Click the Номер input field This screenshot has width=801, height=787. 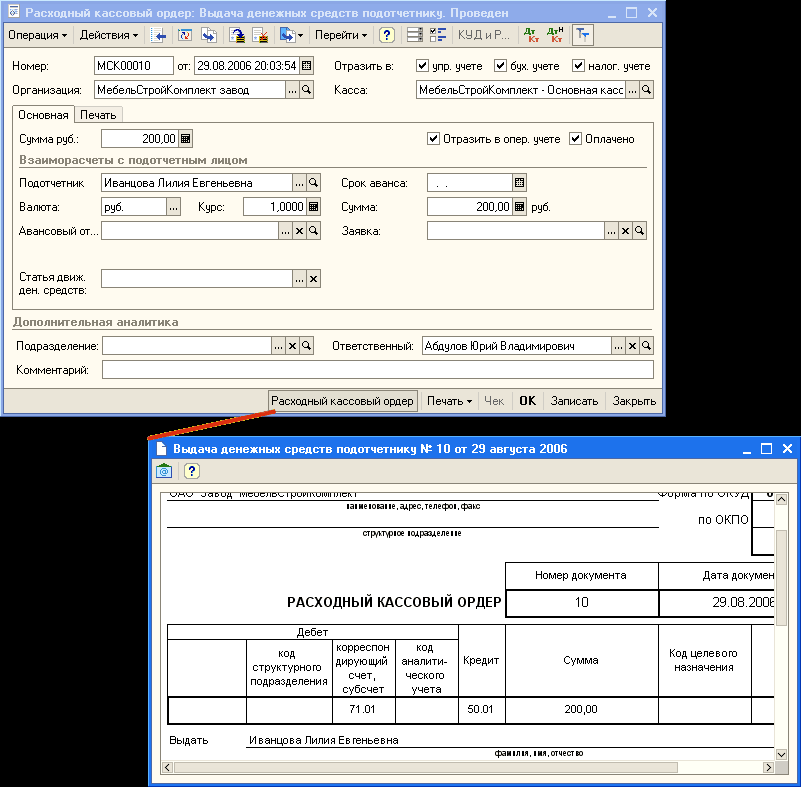click(134, 66)
